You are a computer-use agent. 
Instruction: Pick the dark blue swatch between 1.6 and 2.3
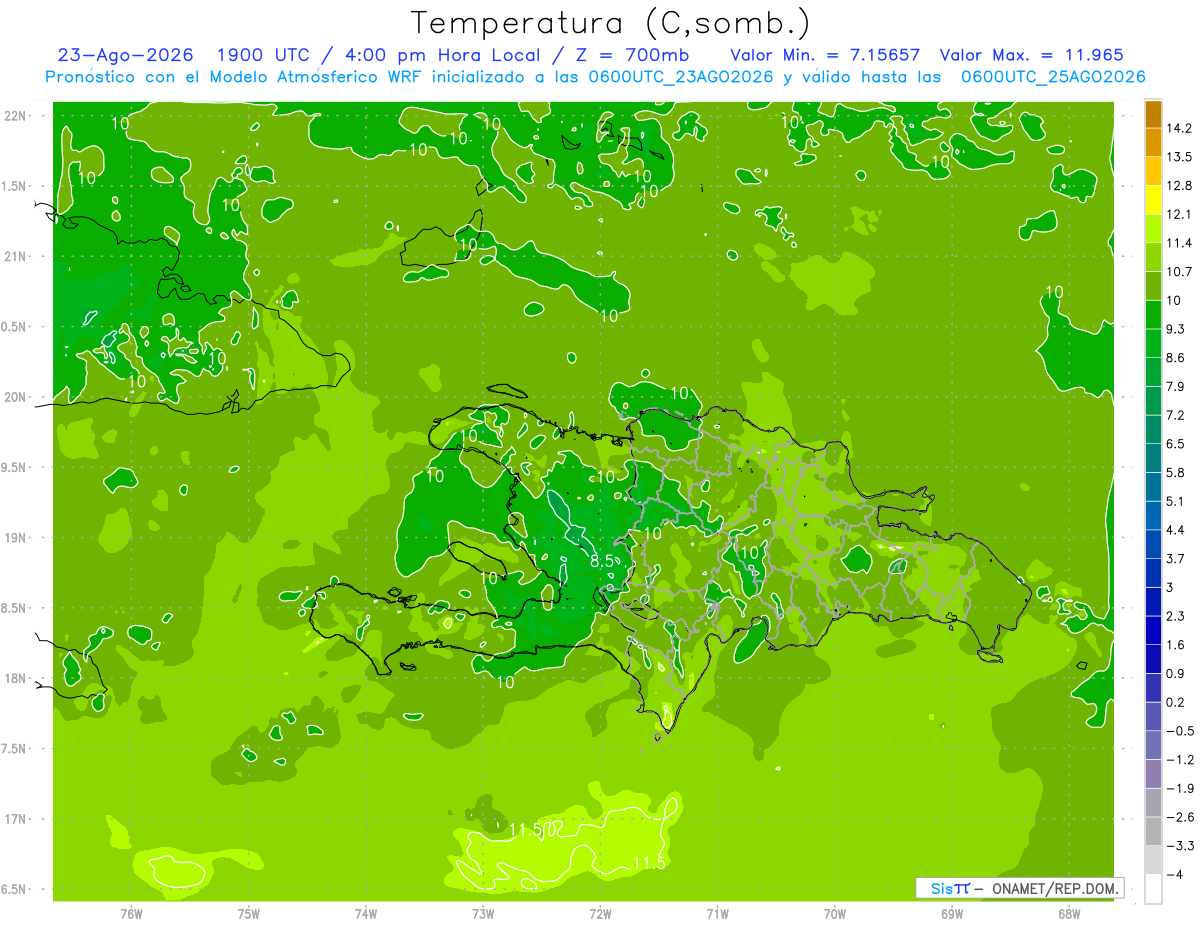(1153, 630)
